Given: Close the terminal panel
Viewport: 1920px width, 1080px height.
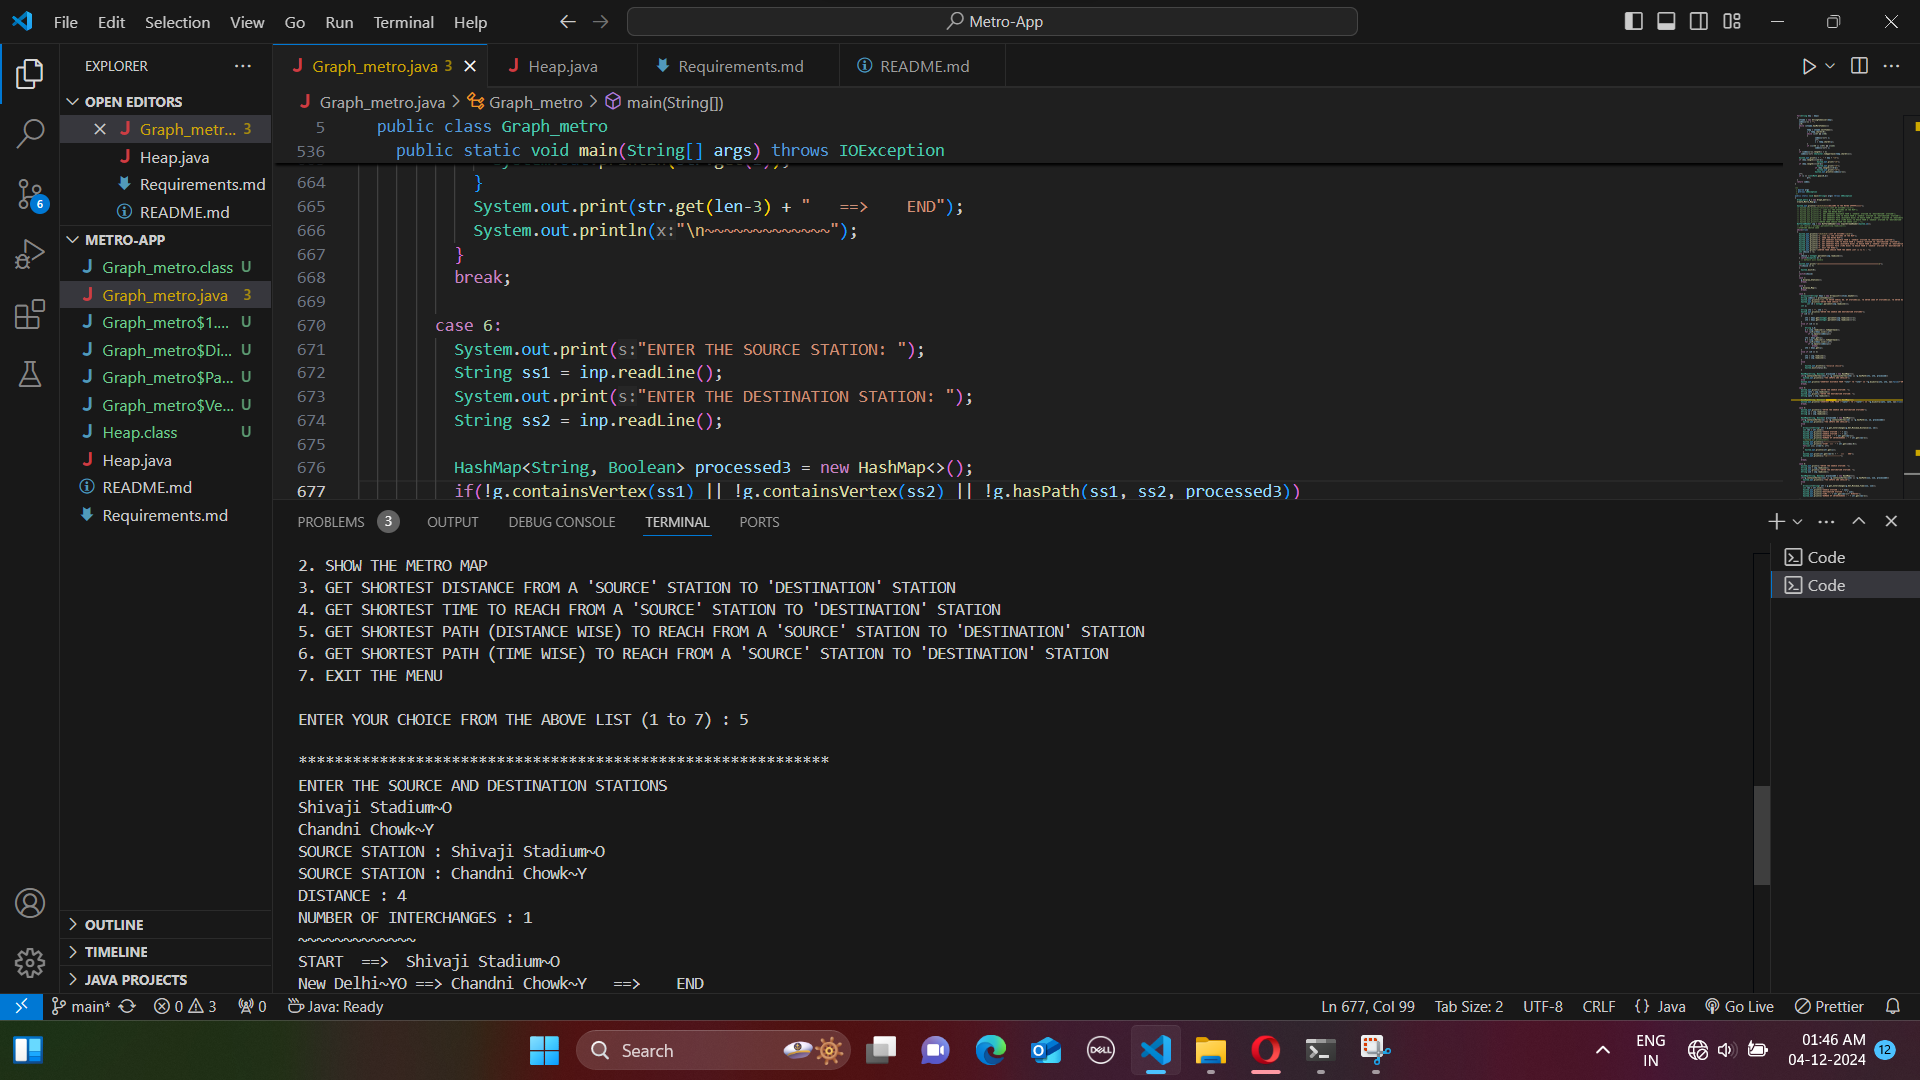Looking at the screenshot, I should 1891,521.
